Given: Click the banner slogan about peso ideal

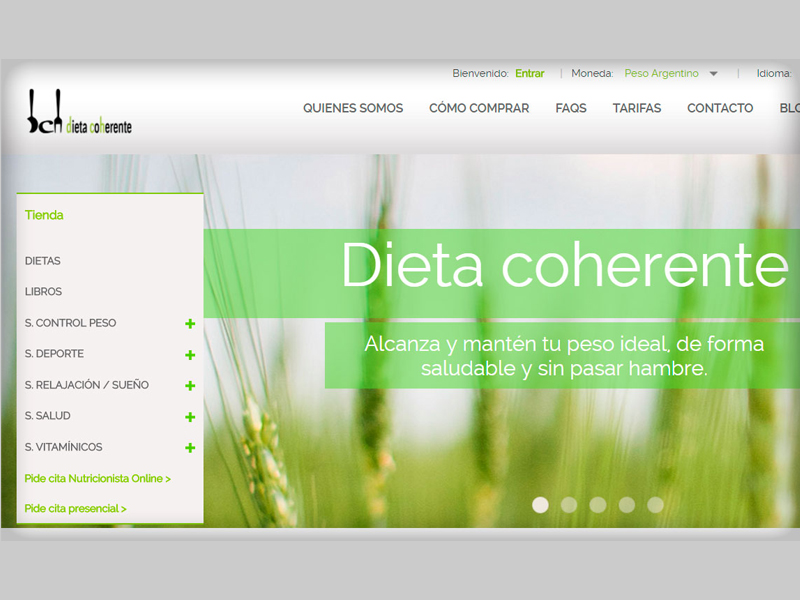Looking at the screenshot, I should (564, 356).
